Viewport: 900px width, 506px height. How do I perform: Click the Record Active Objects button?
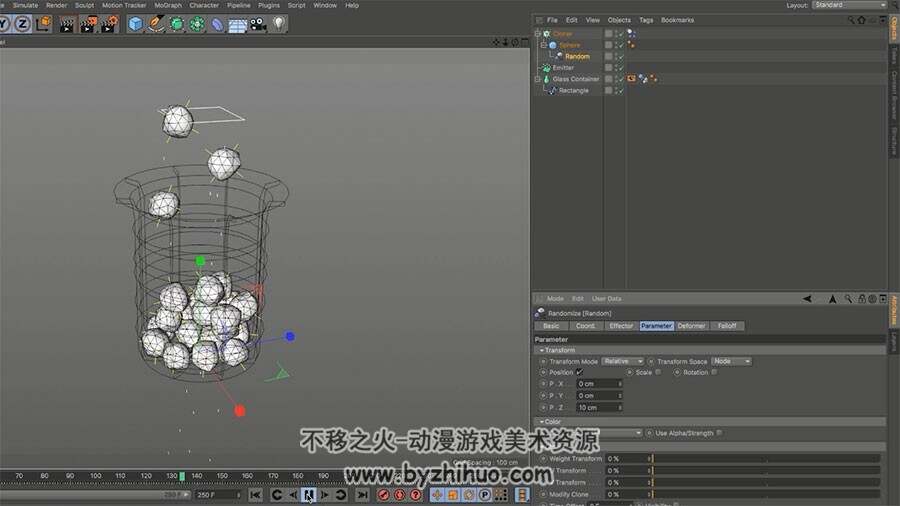pos(383,495)
